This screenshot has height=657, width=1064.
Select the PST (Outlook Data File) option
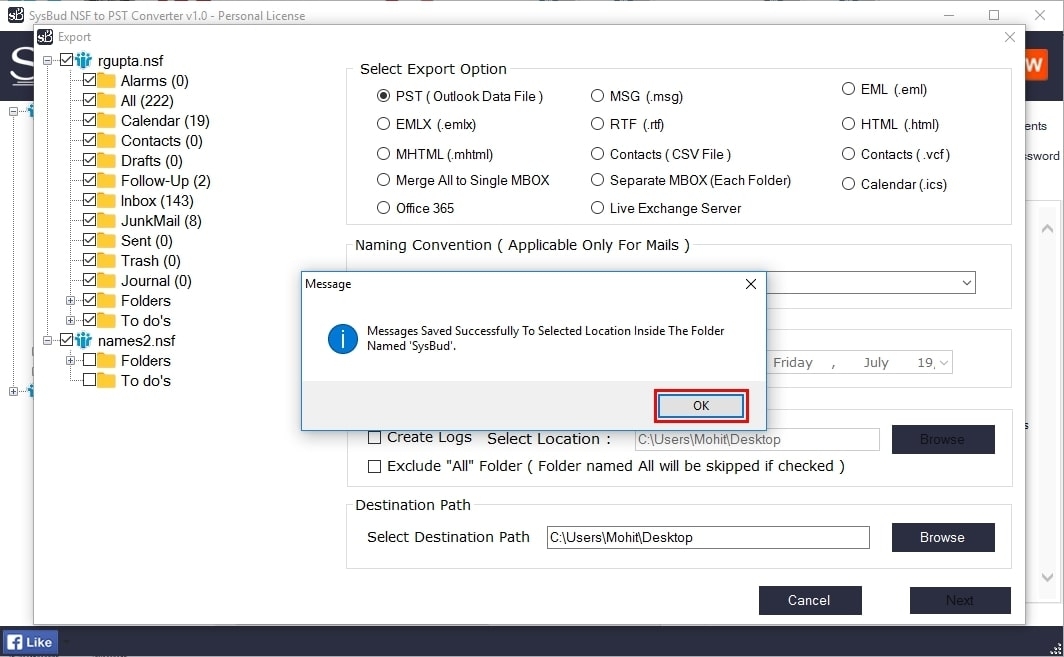coord(383,96)
